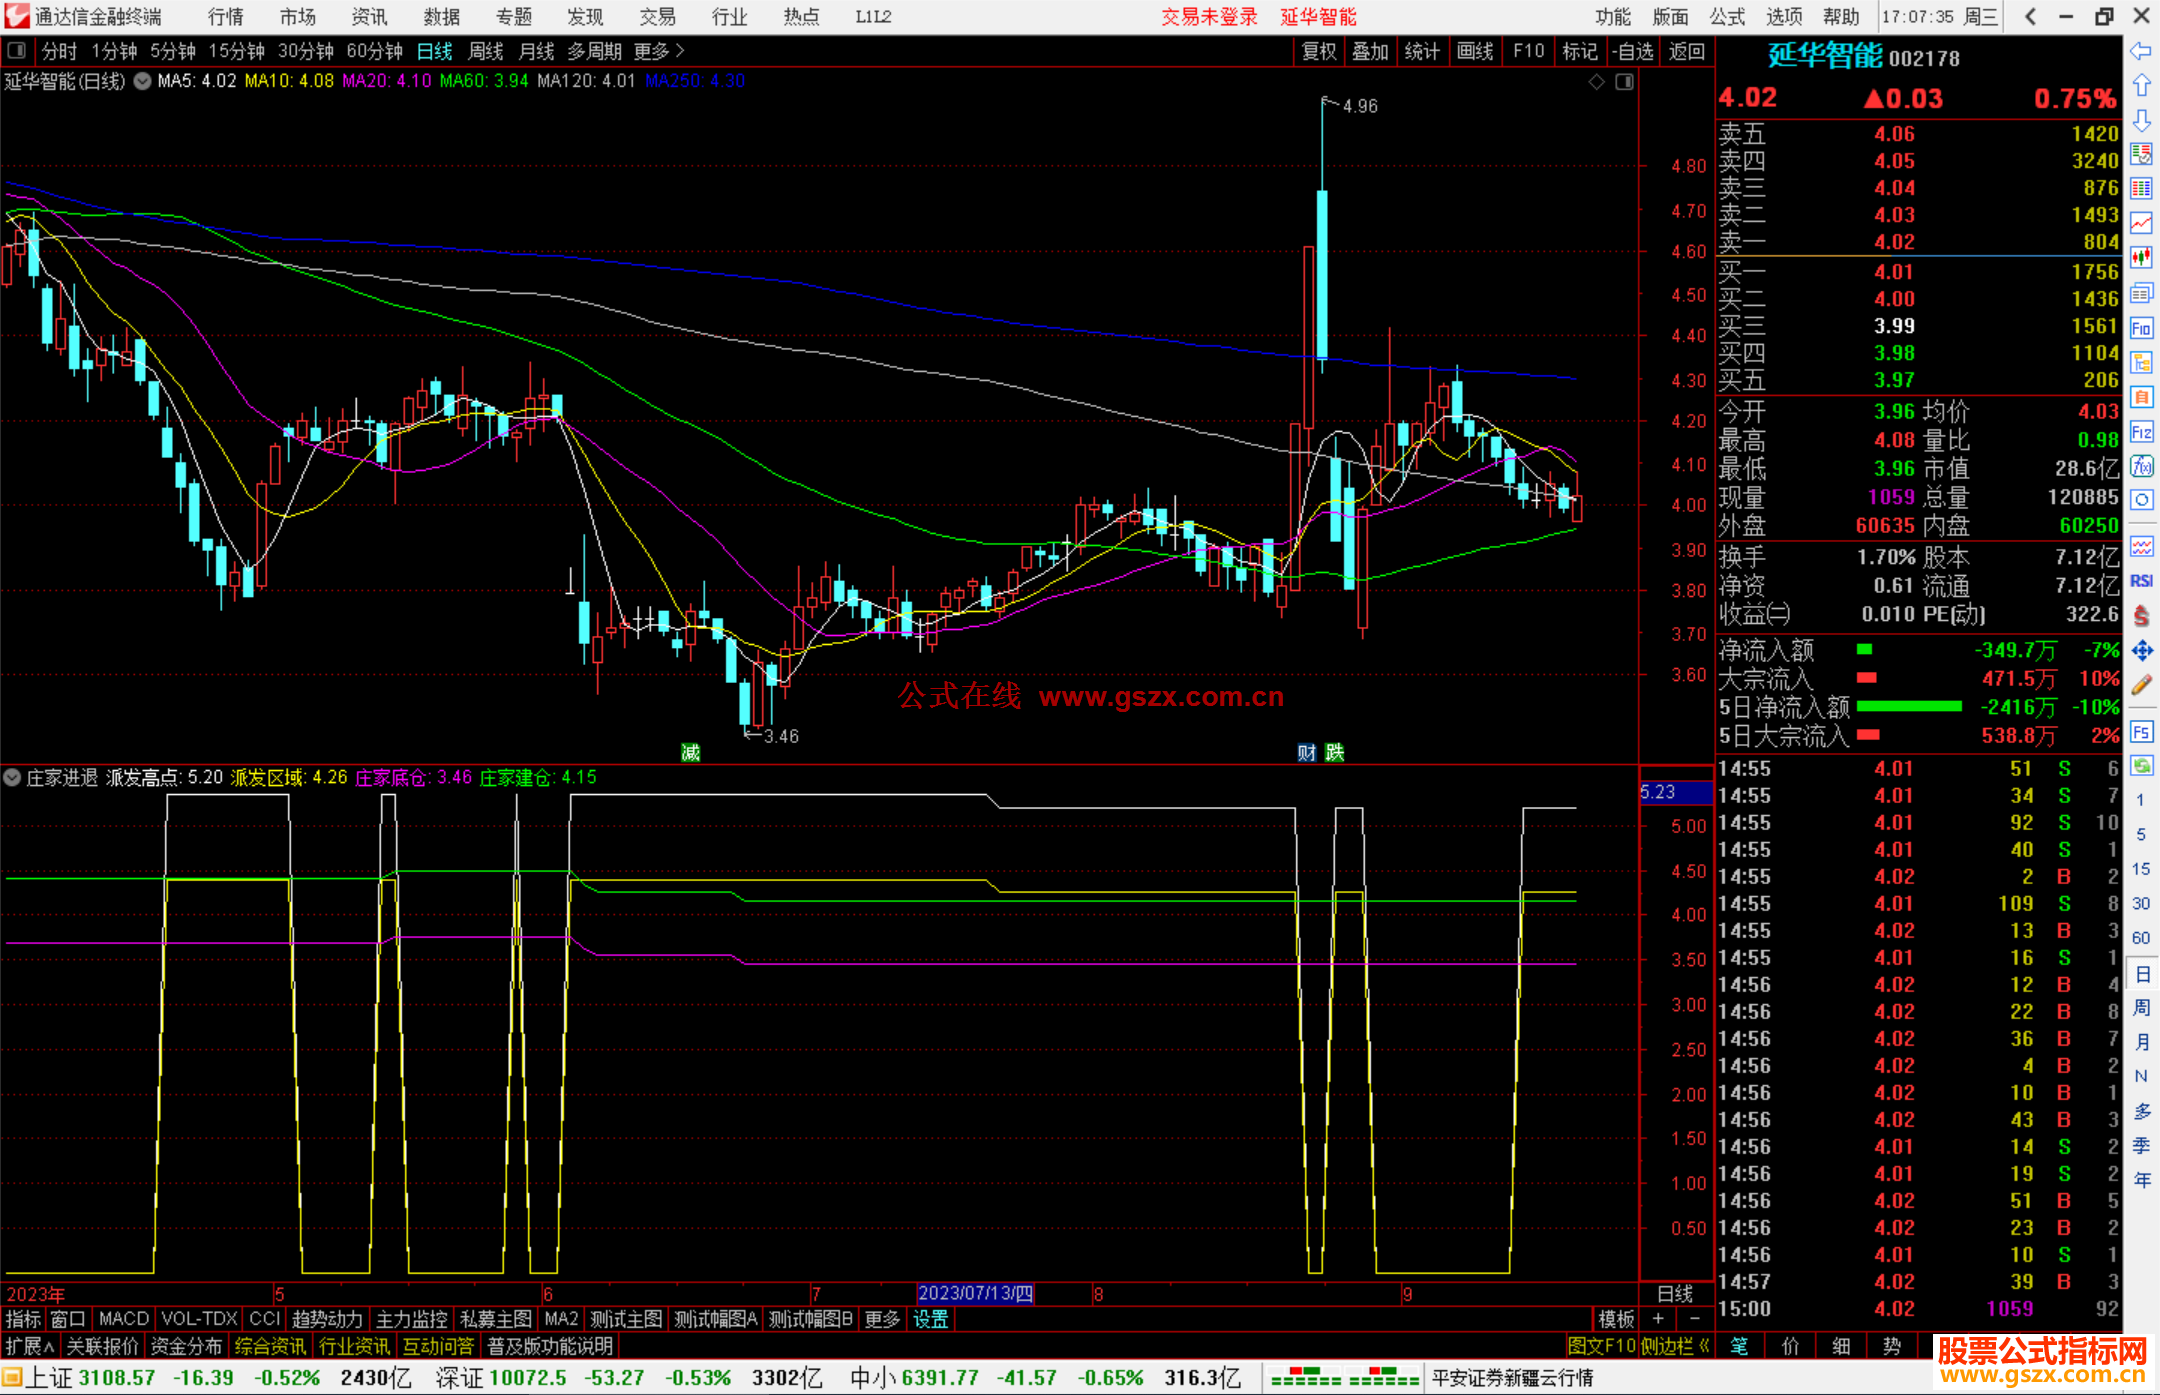Click the line trend chart sidebar icon
Viewport: 2160px width, 1395px height.
coord(2141,223)
